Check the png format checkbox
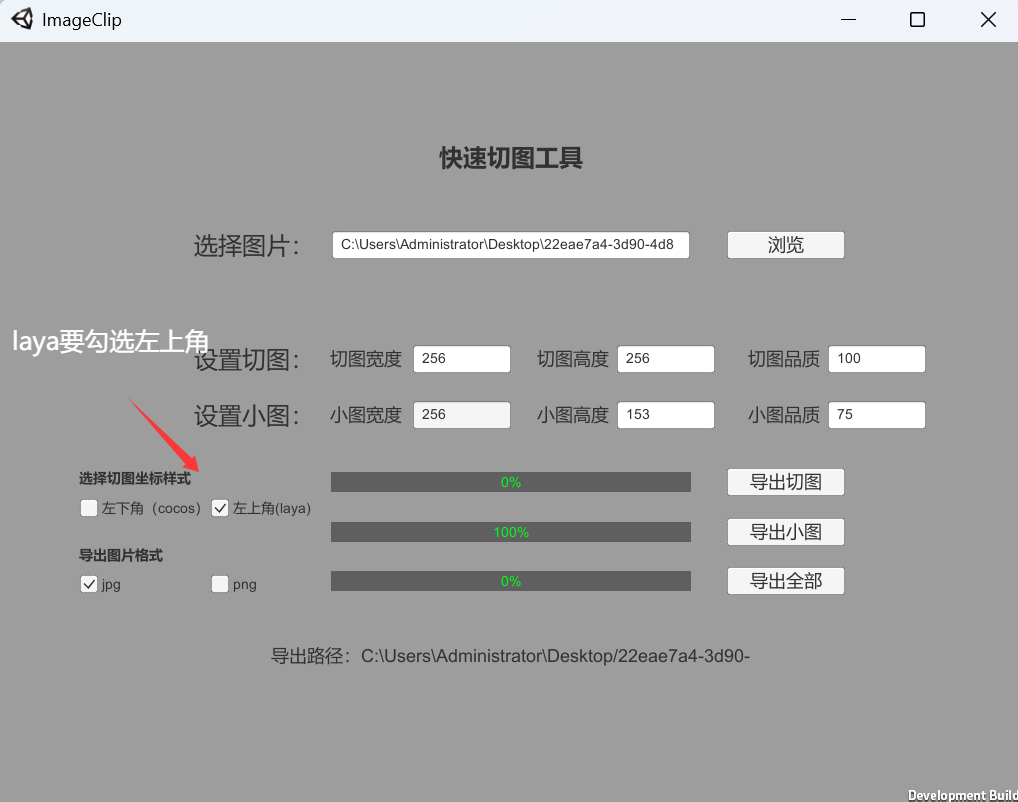The width and height of the screenshot is (1018, 802). pos(220,584)
